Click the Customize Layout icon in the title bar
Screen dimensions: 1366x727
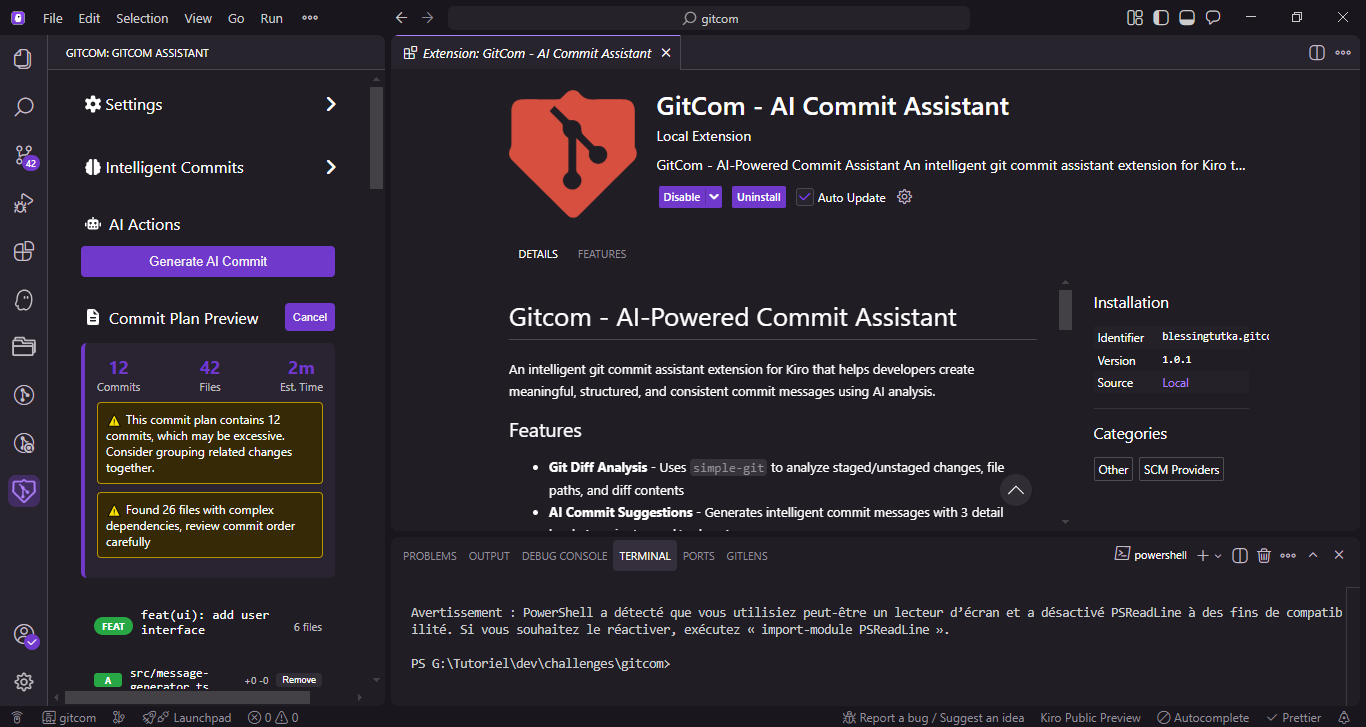click(x=1135, y=18)
